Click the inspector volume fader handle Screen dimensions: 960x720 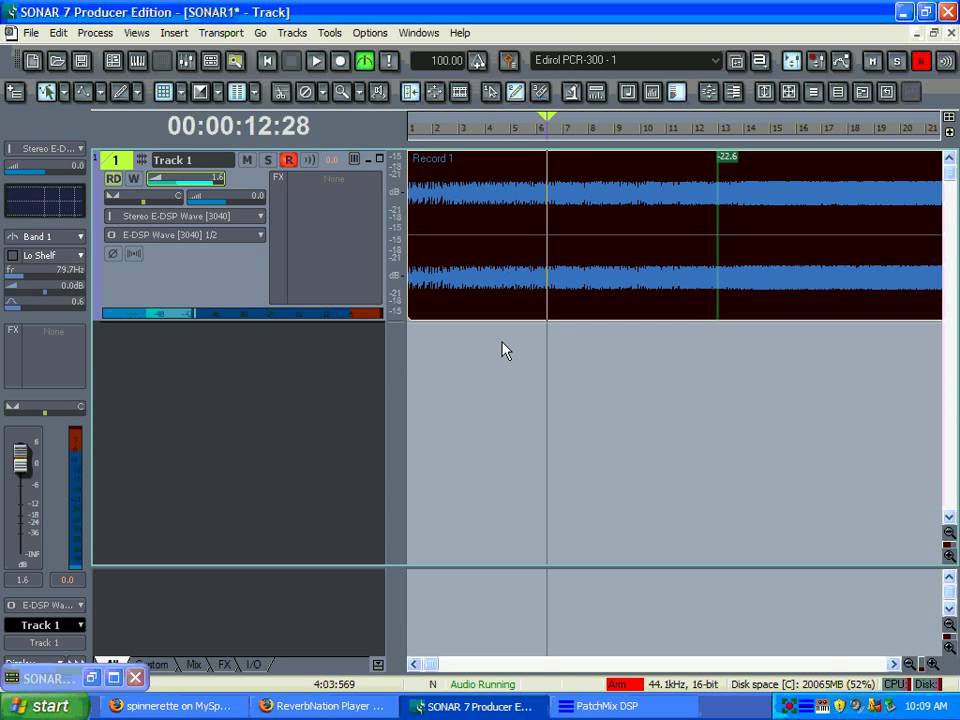pyautogui.click(x=20, y=458)
